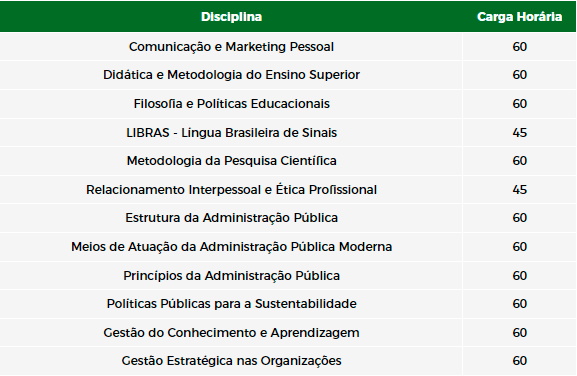Click 60 hours for Filosofia e Políticas
Screen dimensions: 577x376
[x=520, y=104]
